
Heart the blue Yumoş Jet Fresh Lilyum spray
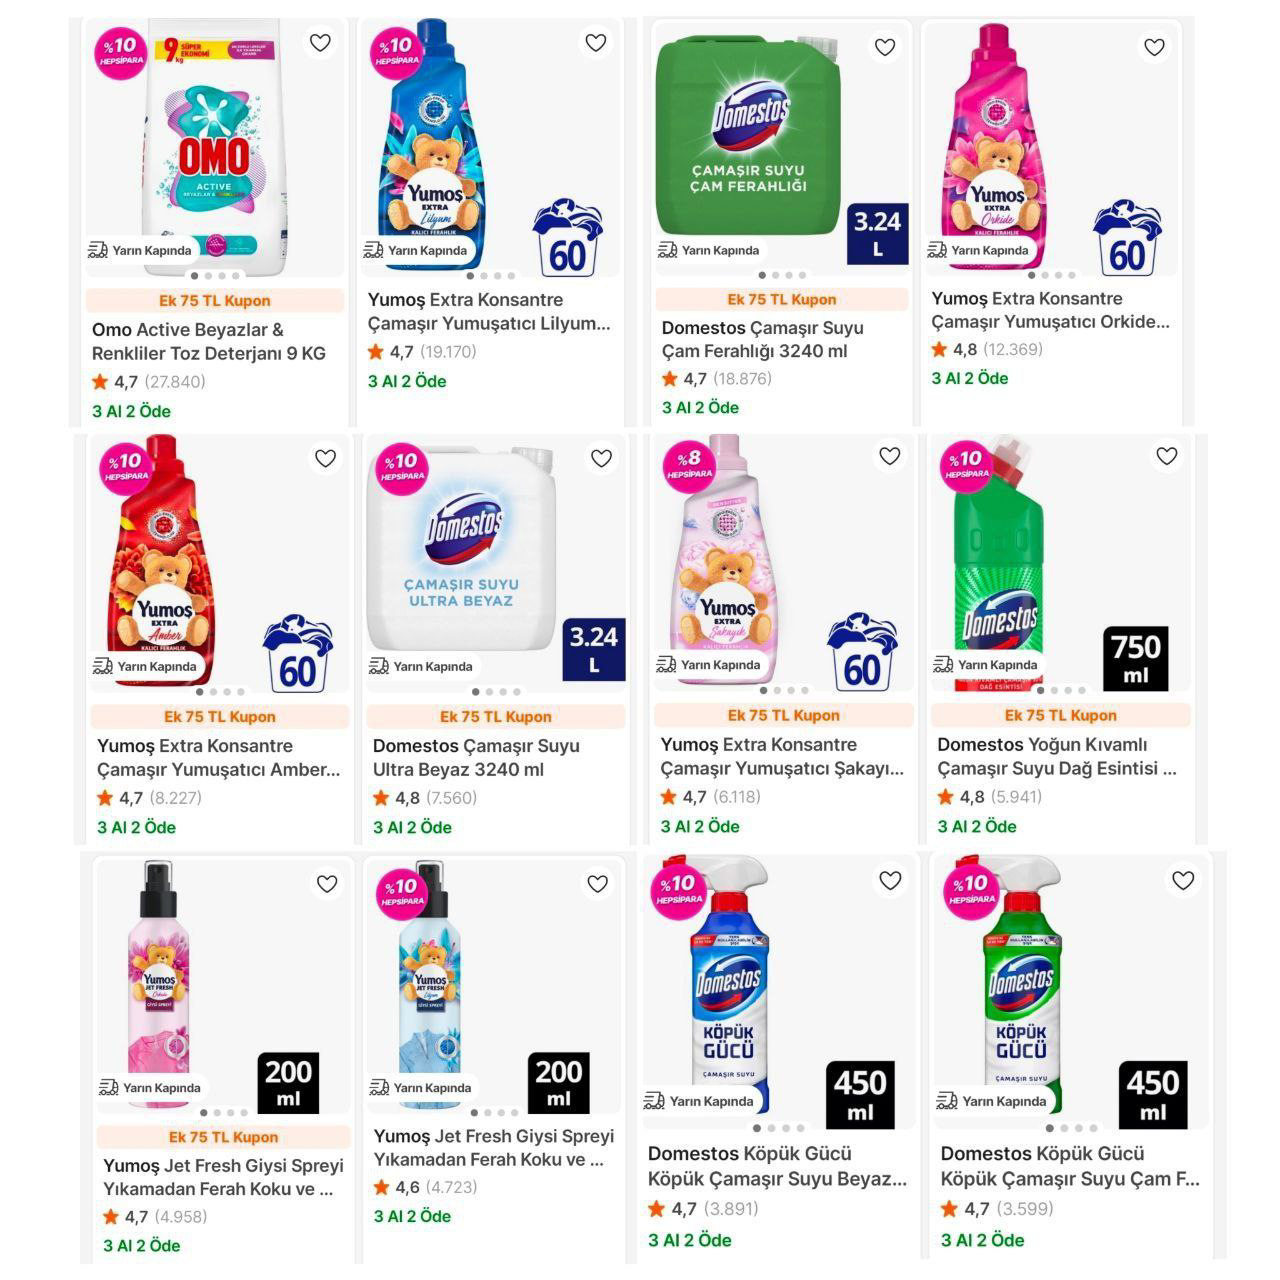click(598, 884)
